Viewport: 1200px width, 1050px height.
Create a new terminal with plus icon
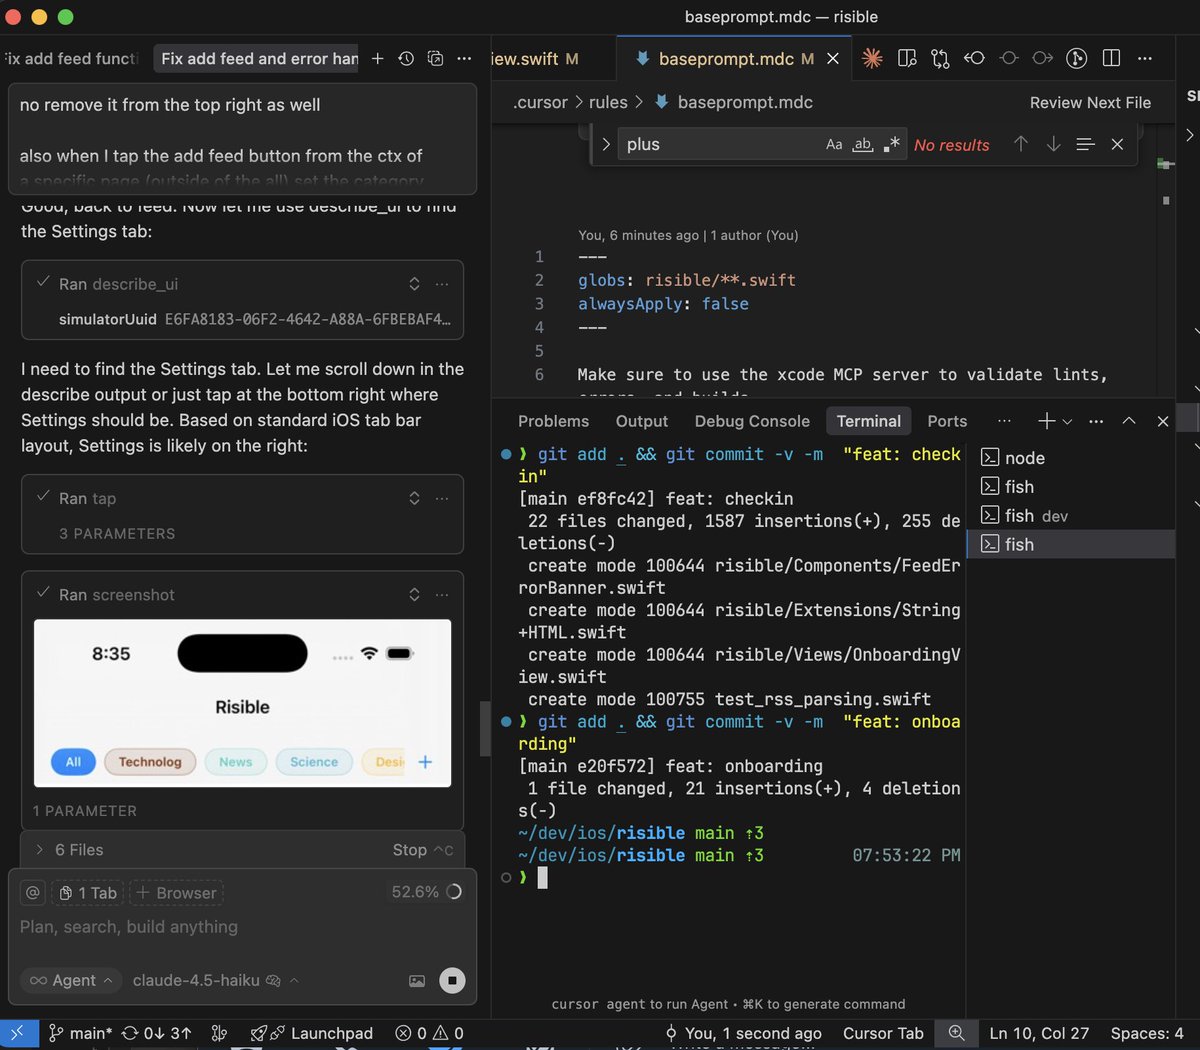(x=1046, y=421)
